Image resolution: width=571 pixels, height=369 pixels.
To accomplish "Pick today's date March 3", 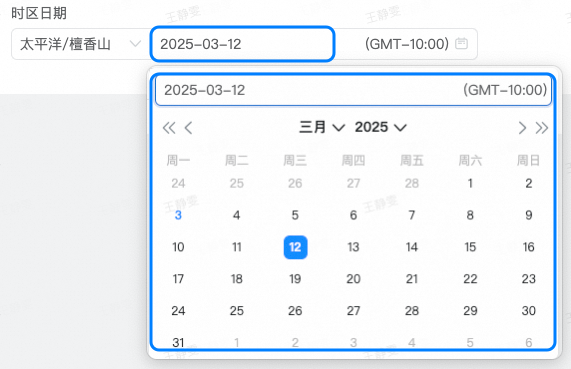I will tap(178, 215).
